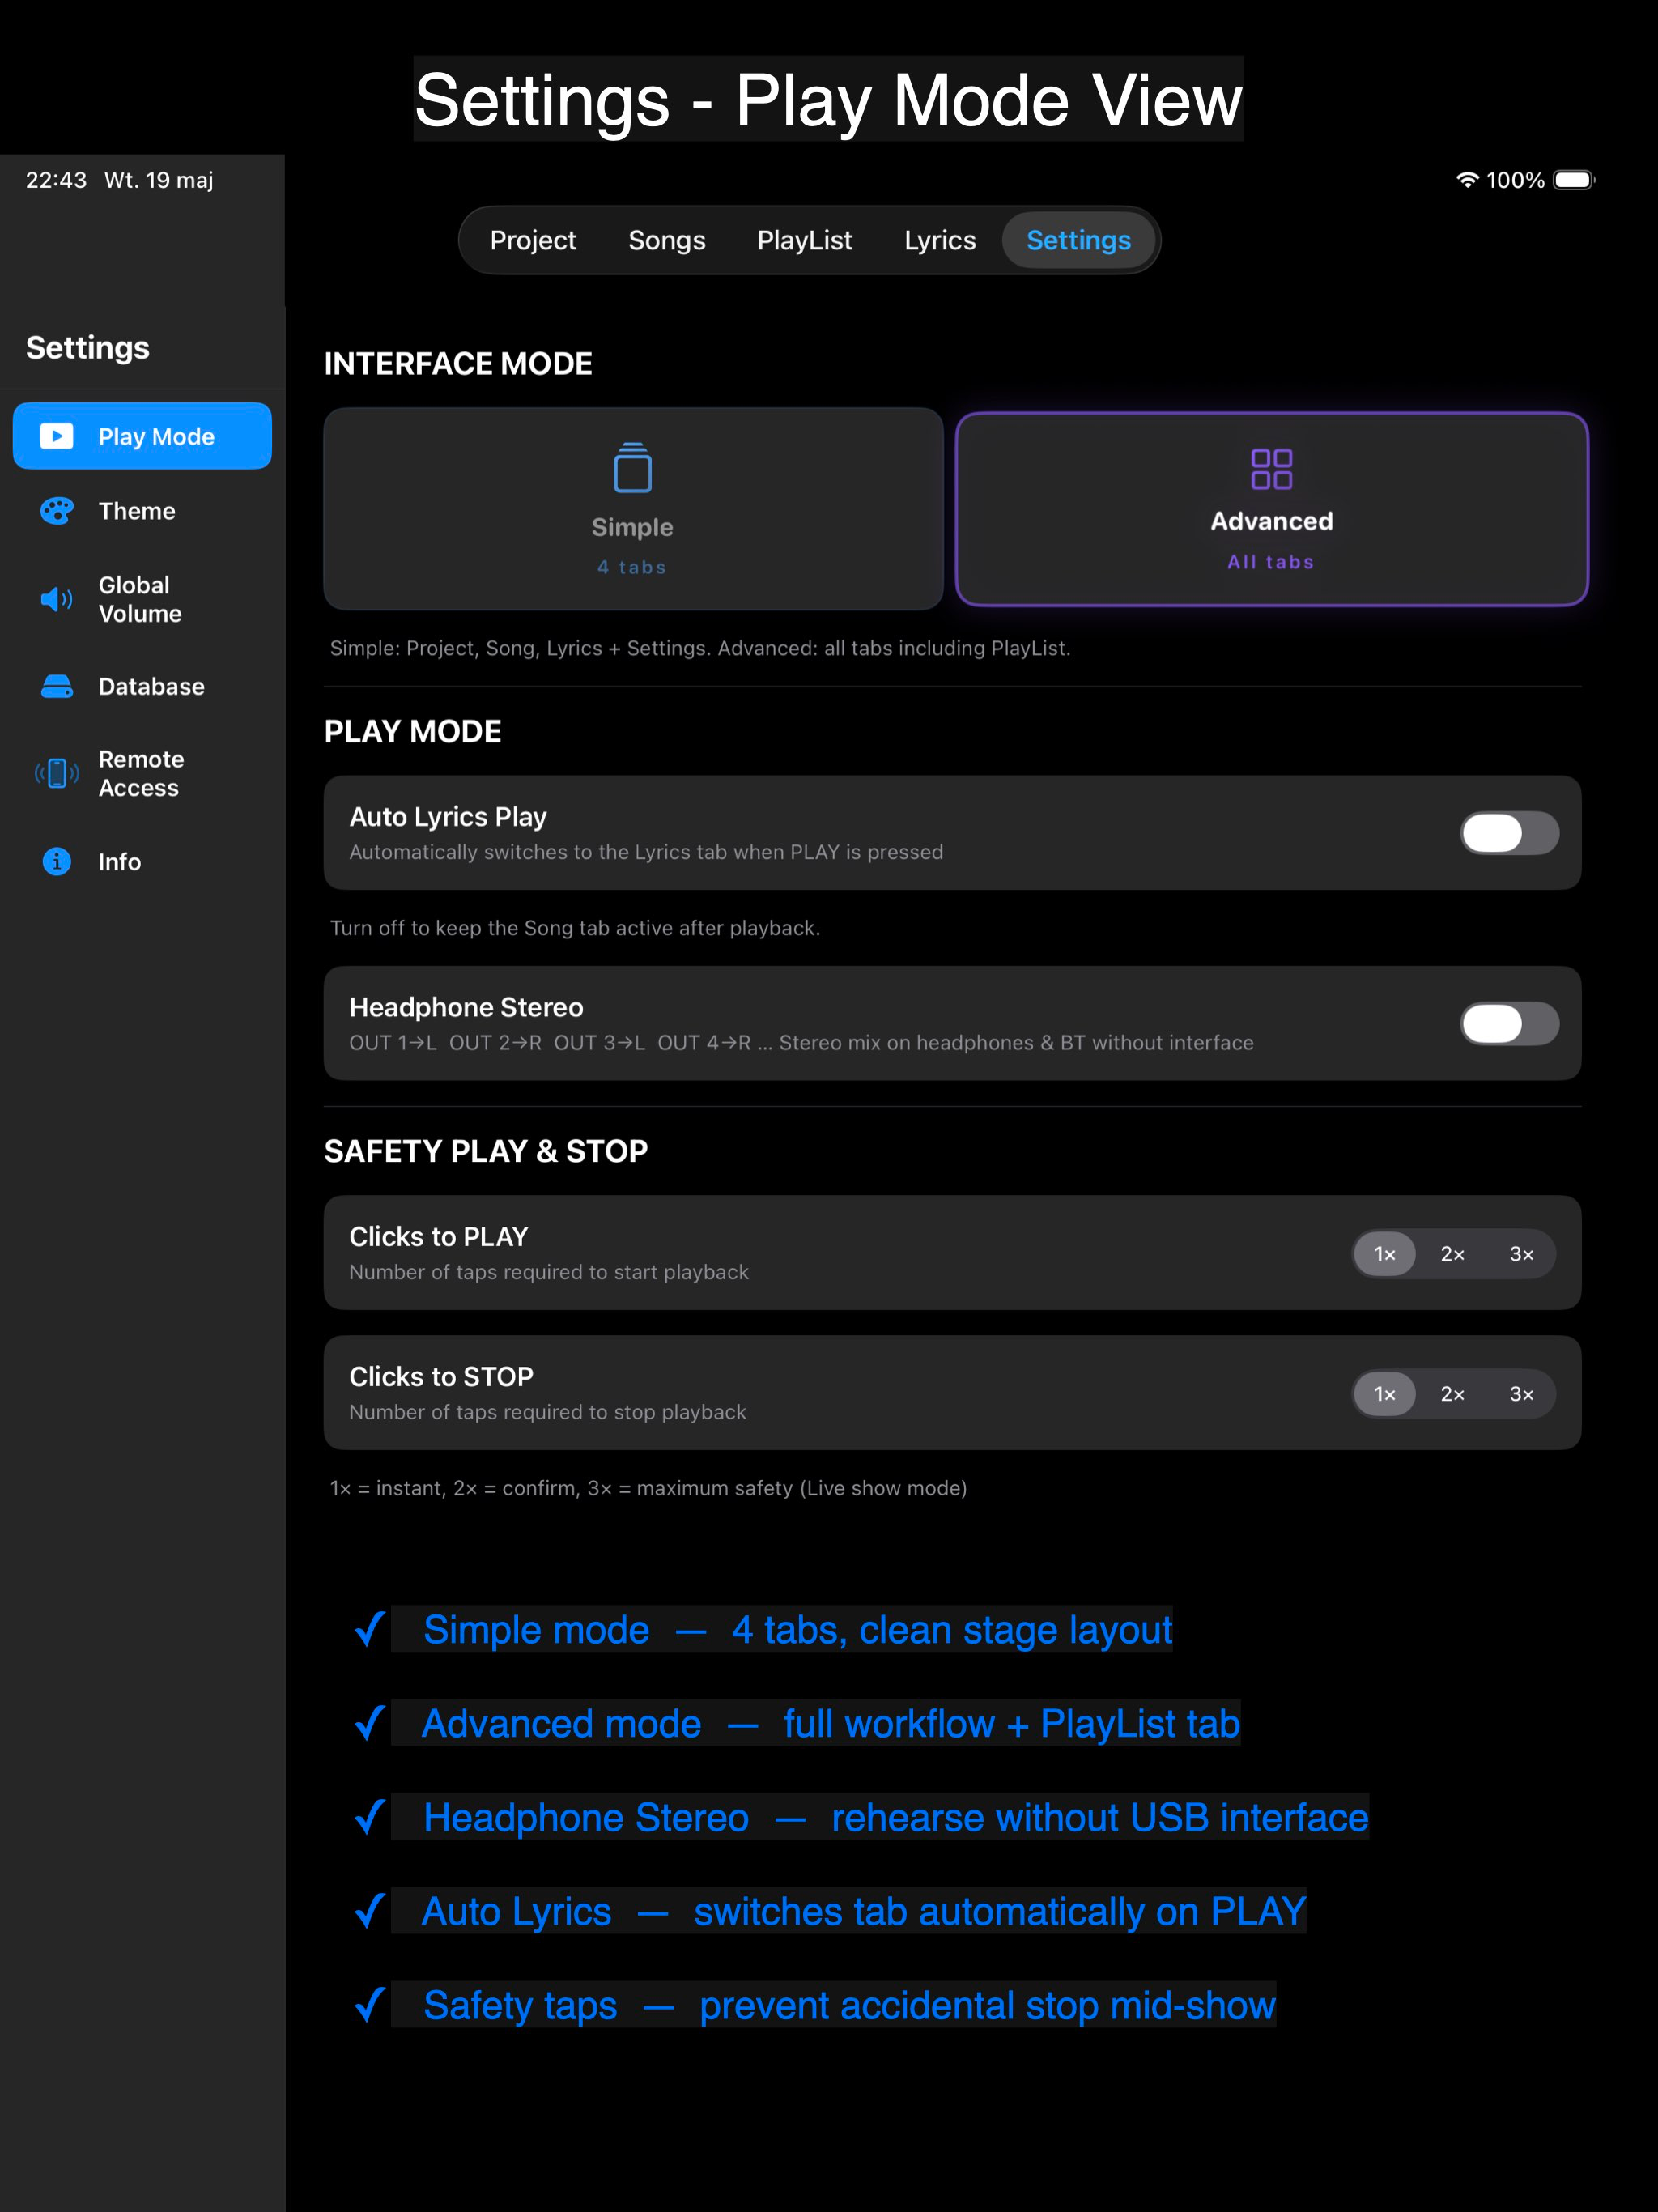Set Clicks to STOP to 2×
Image resolution: width=1658 pixels, height=2212 pixels.
tap(1452, 1394)
